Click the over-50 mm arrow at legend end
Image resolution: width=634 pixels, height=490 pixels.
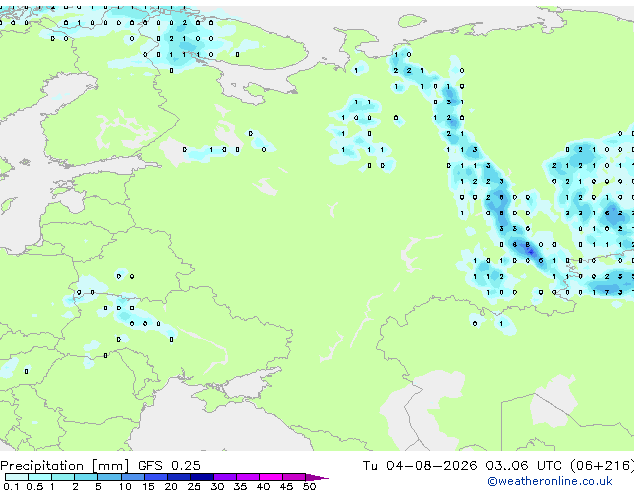tap(317, 477)
